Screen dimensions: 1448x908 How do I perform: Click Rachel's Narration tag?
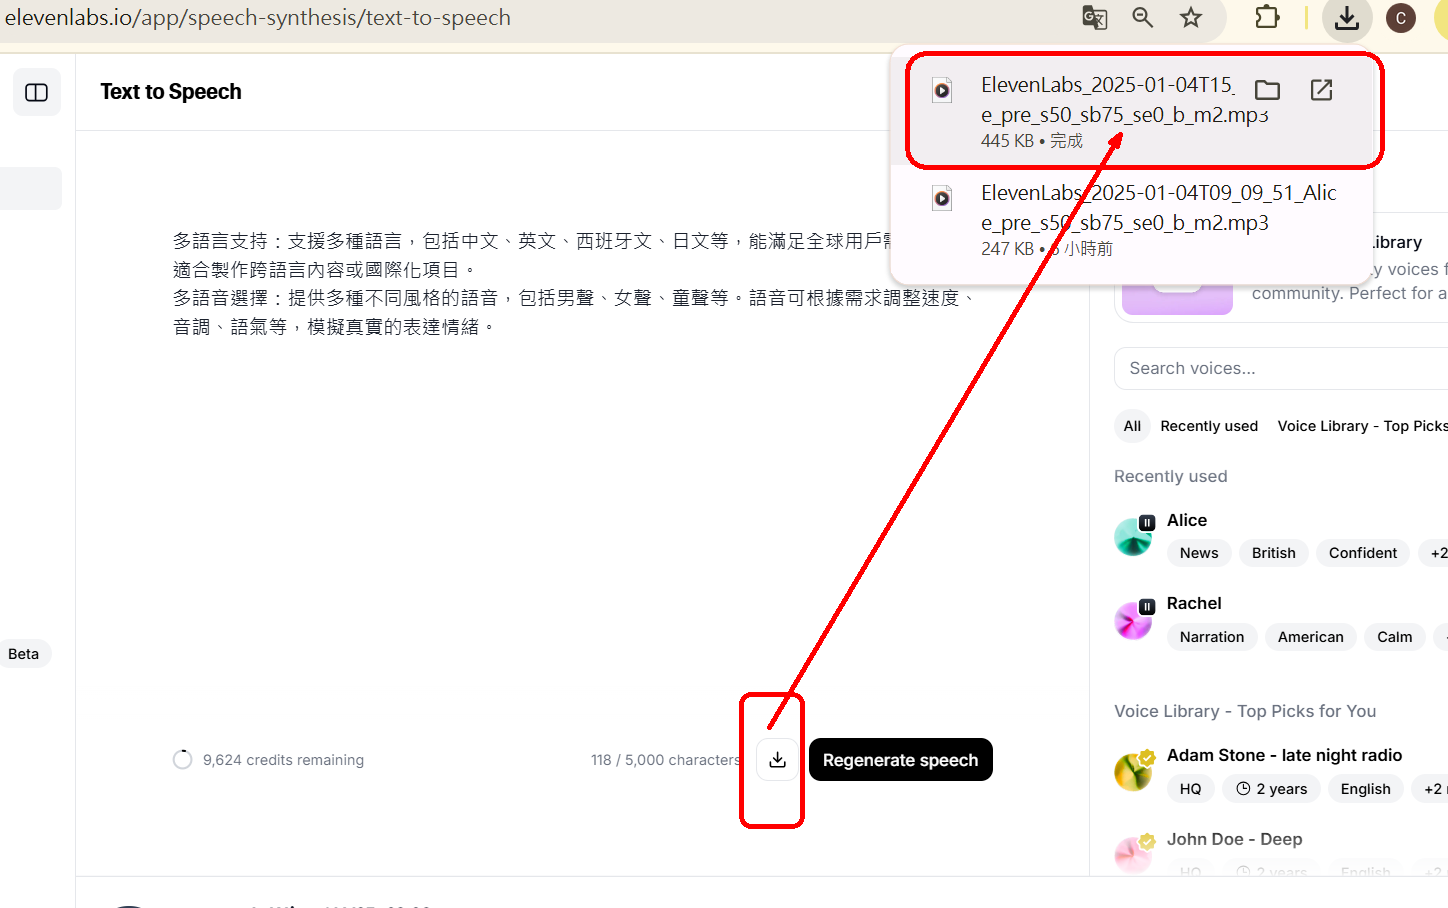pyautogui.click(x=1212, y=637)
